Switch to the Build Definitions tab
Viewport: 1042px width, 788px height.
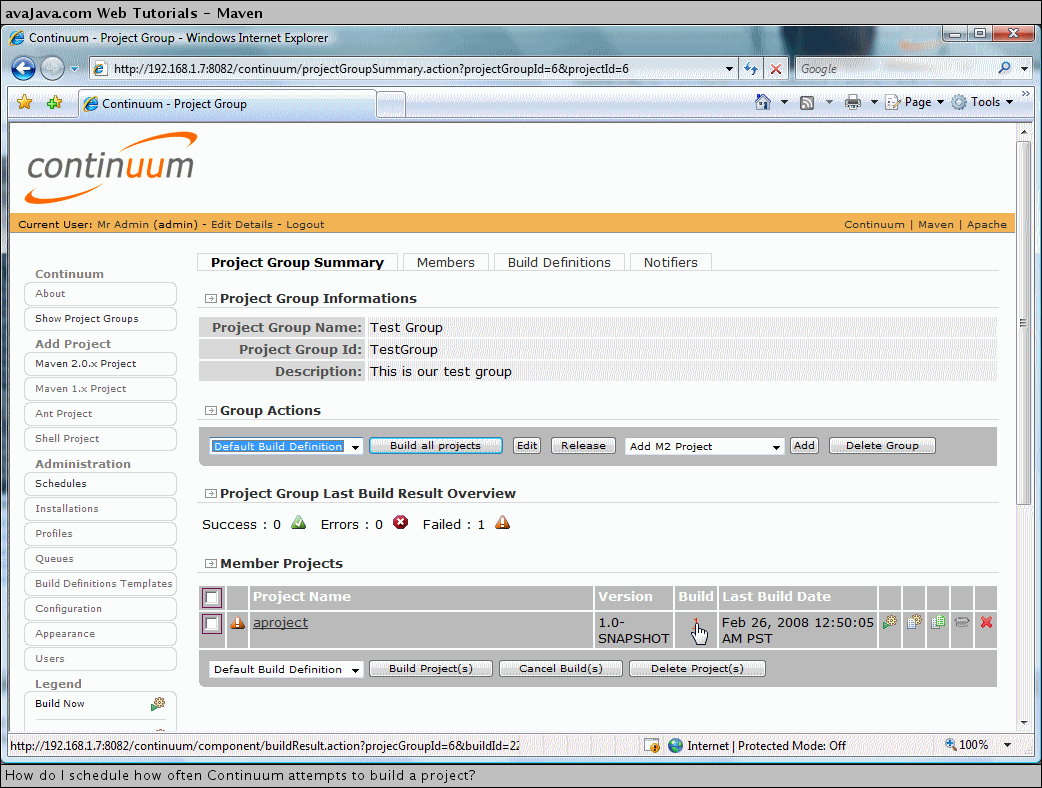click(559, 262)
